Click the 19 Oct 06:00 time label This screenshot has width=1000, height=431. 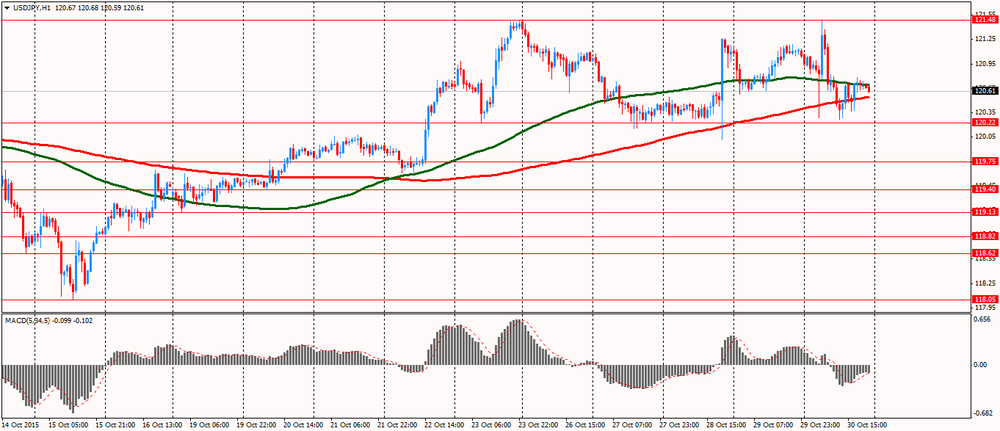pyautogui.click(x=208, y=424)
